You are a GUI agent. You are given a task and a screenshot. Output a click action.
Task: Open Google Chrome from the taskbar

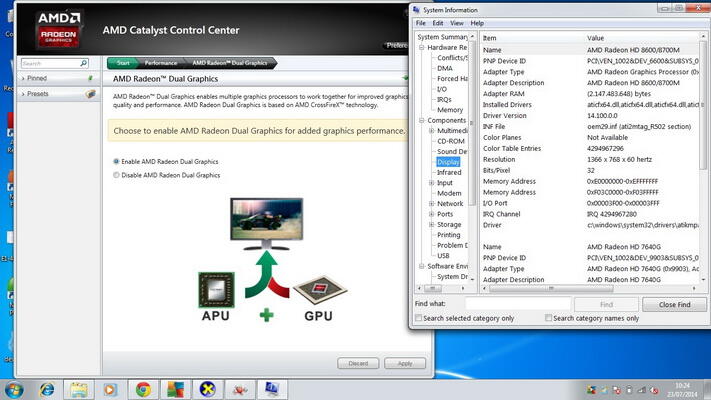pos(143,390)
